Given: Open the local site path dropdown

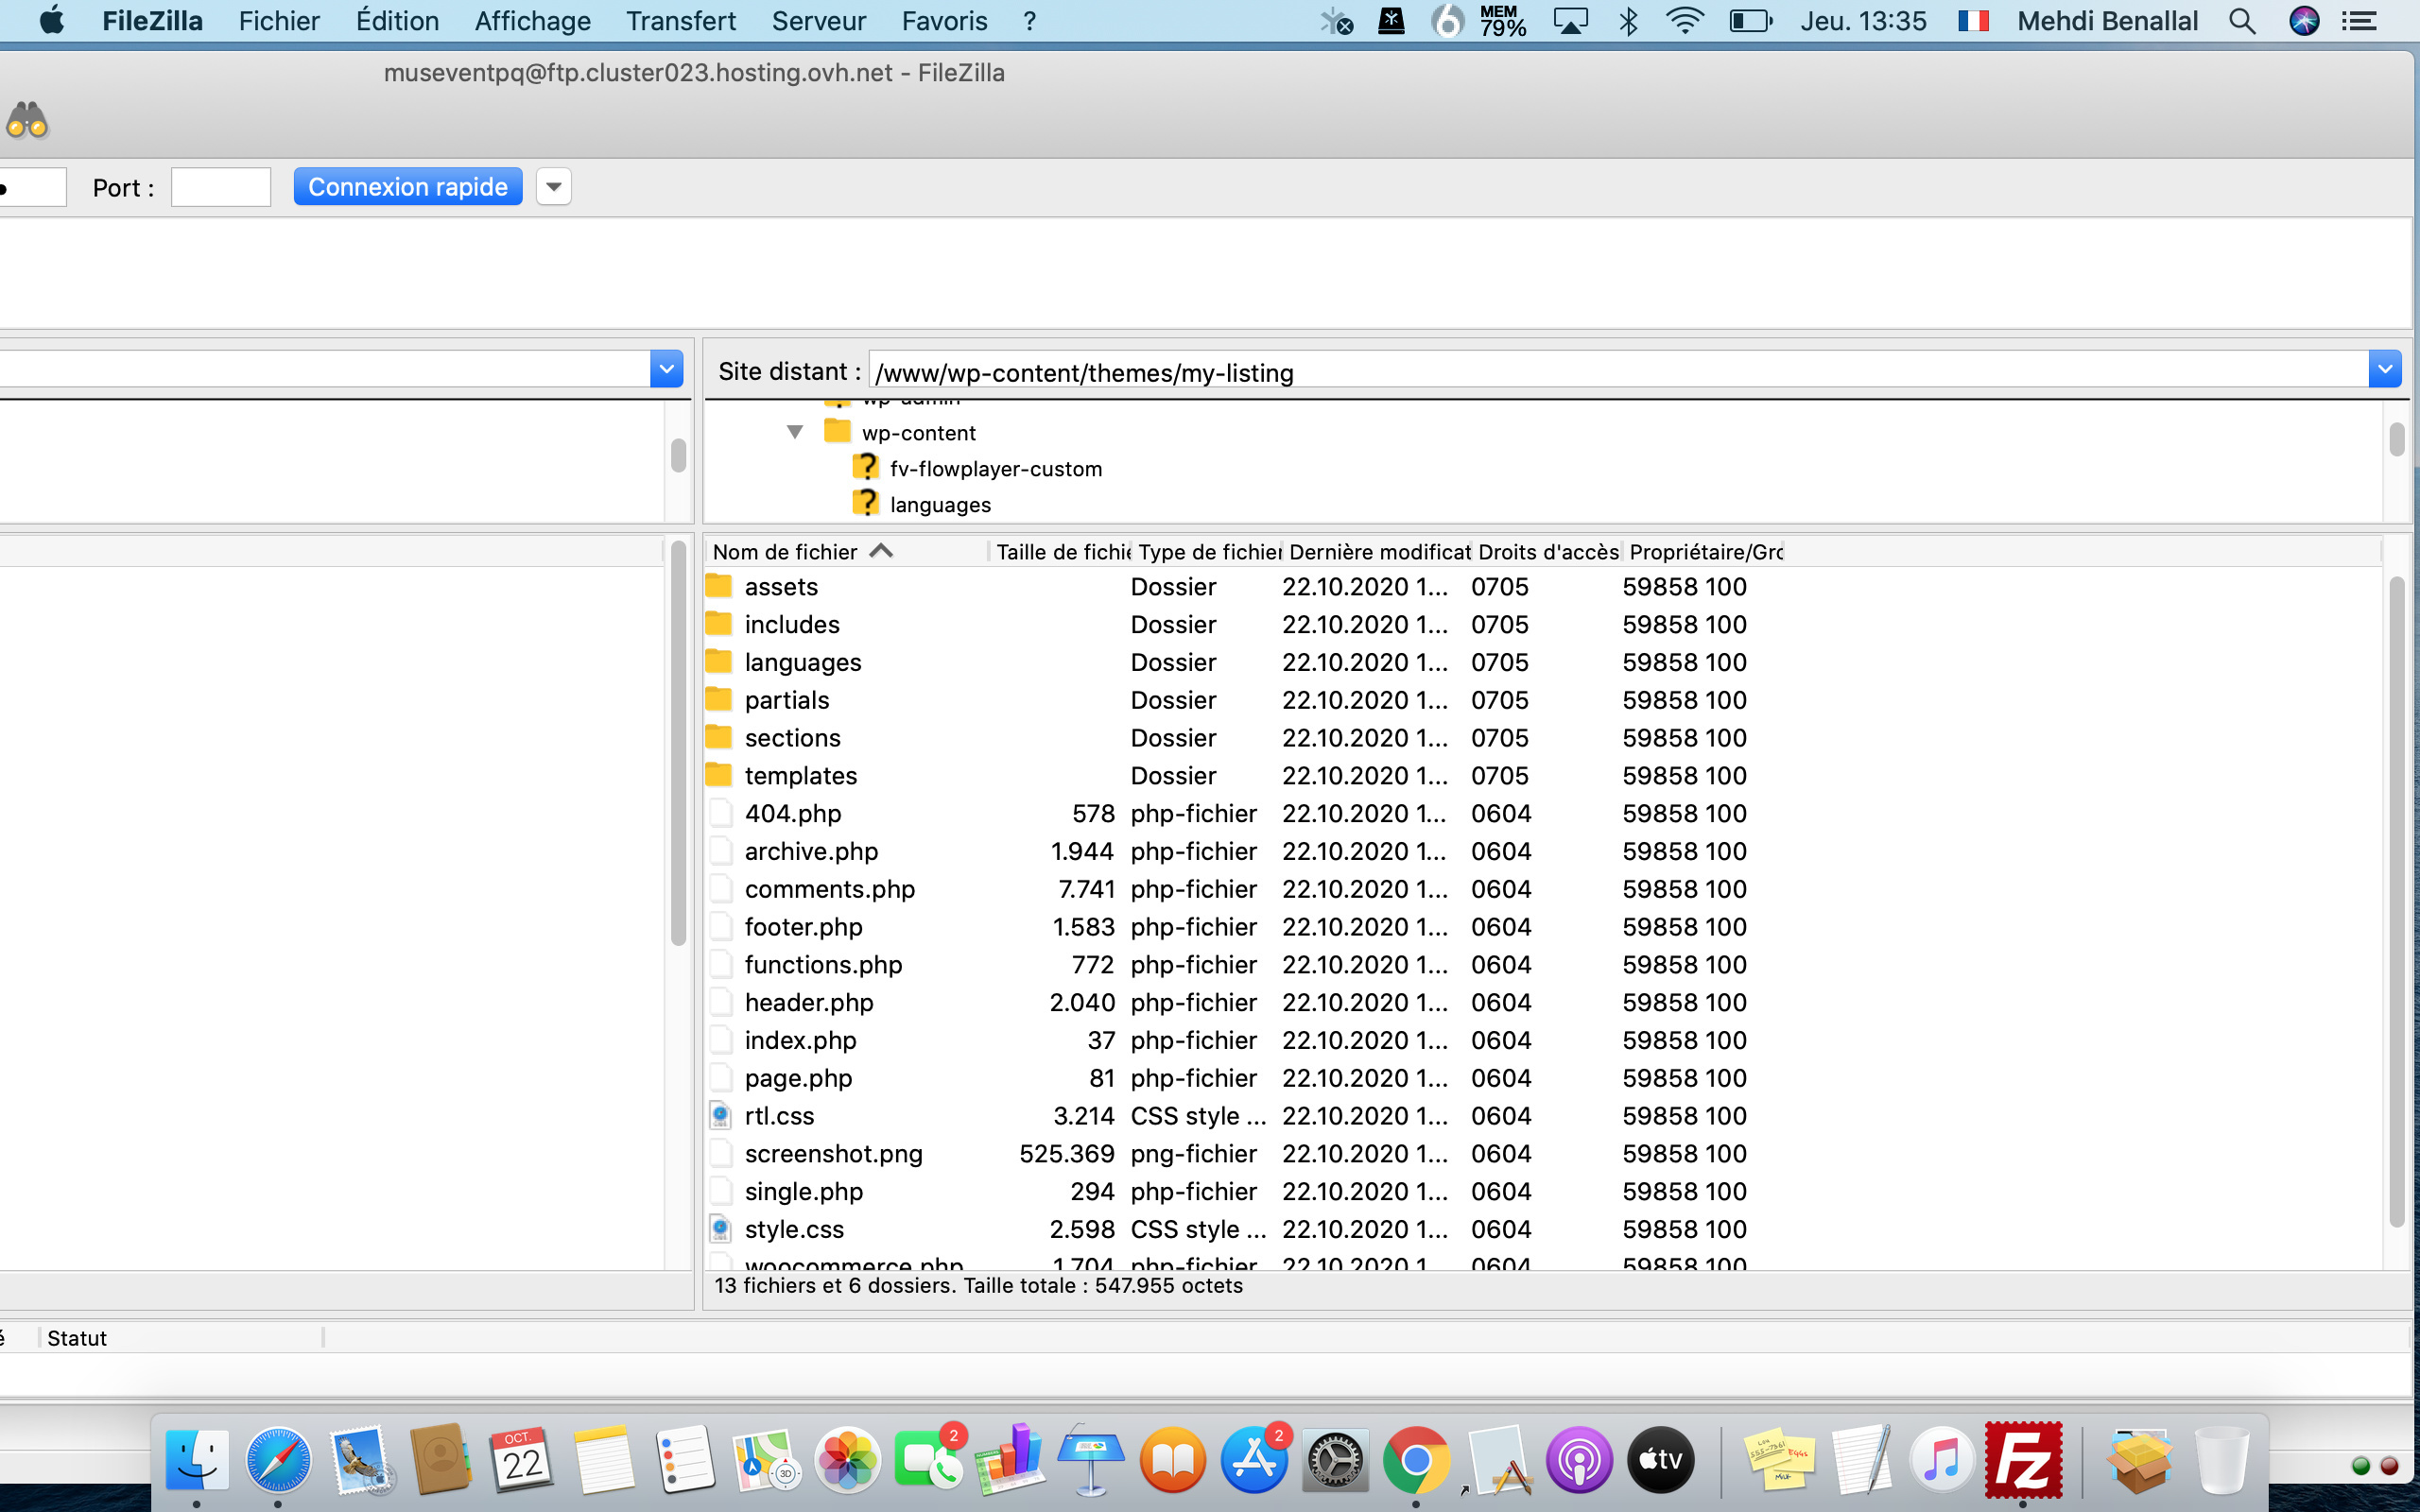Looking at the screenshot, I should [x=666, y=370].
